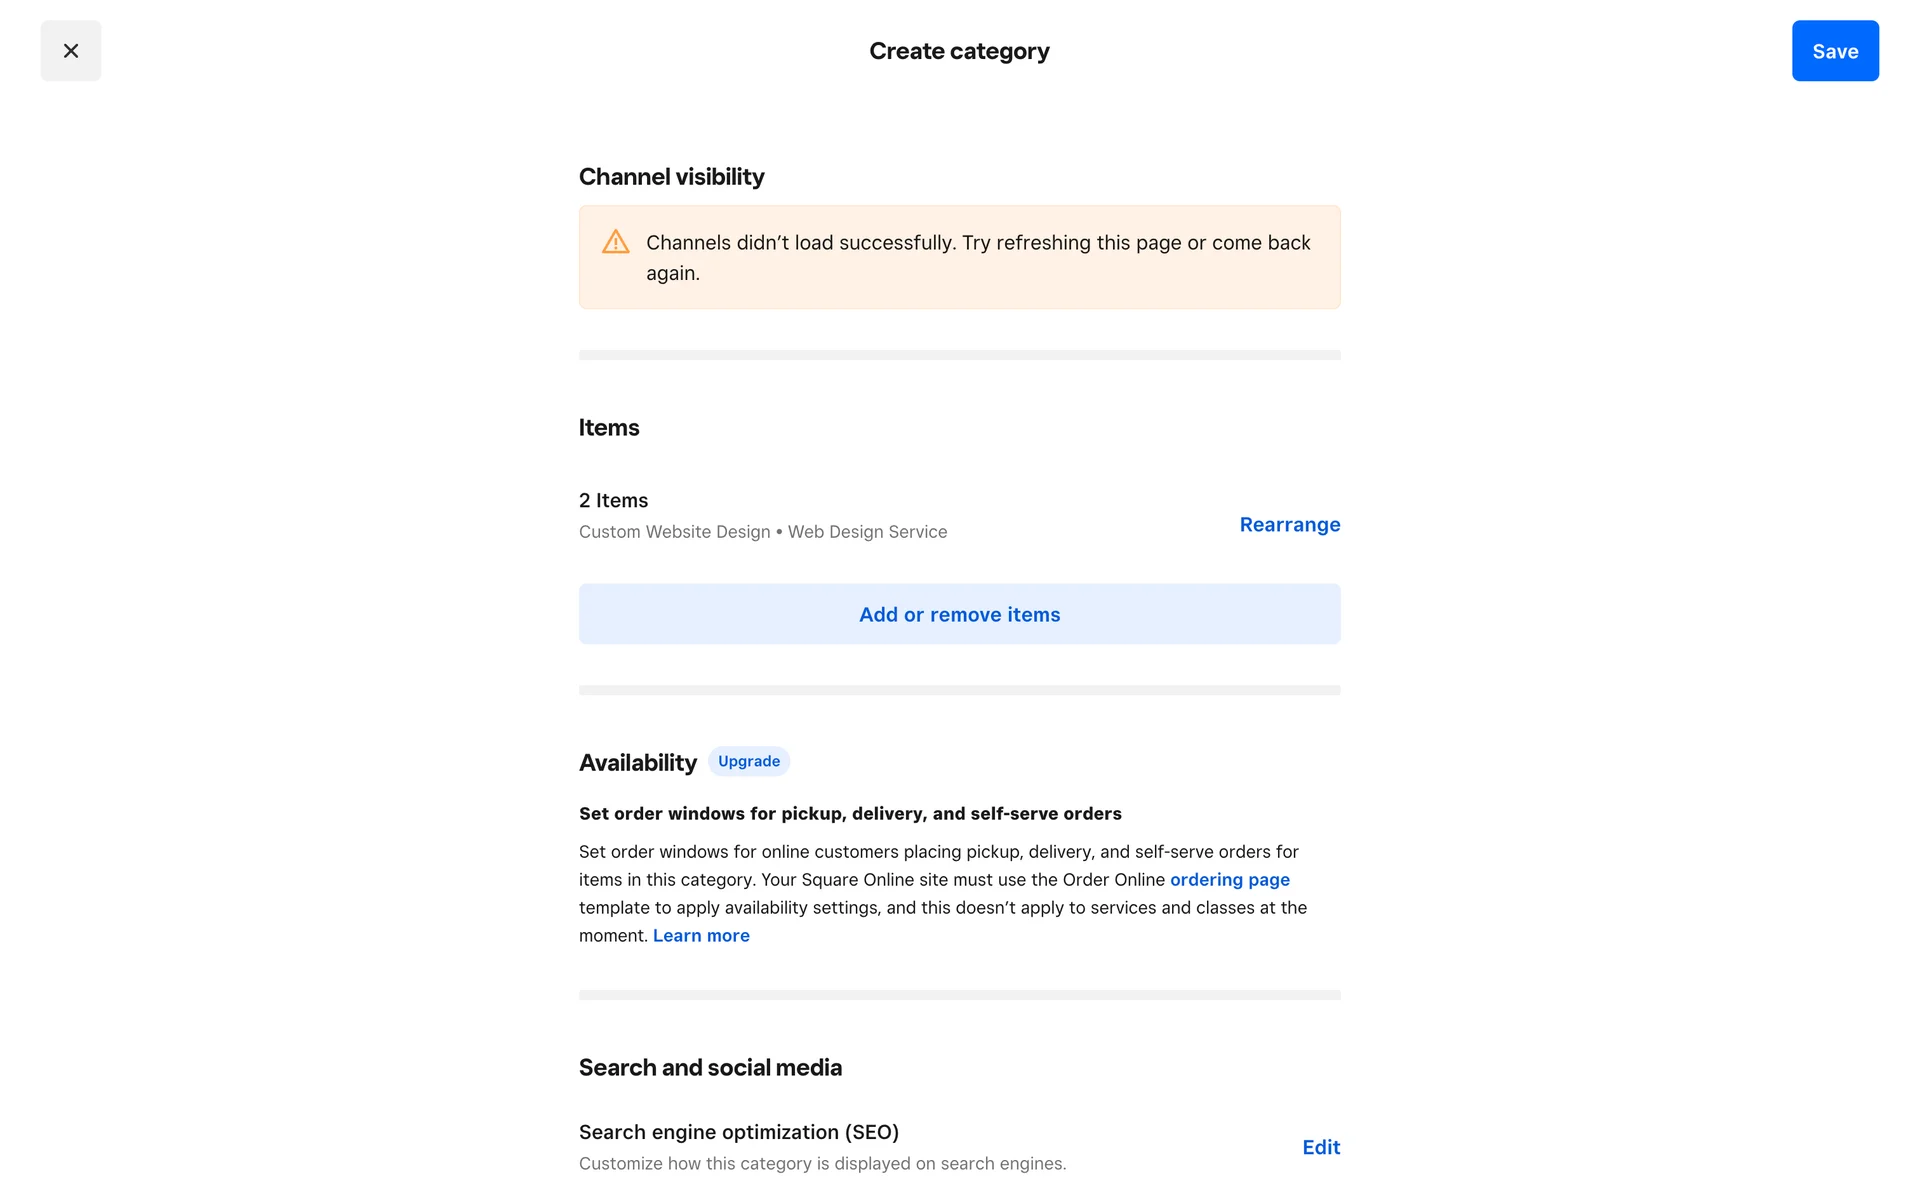Click the Create category title

pyautogui.click(x=959, y=51)
